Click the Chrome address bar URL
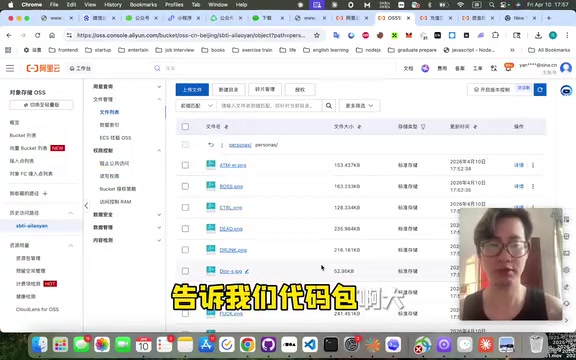 (191, 35)
